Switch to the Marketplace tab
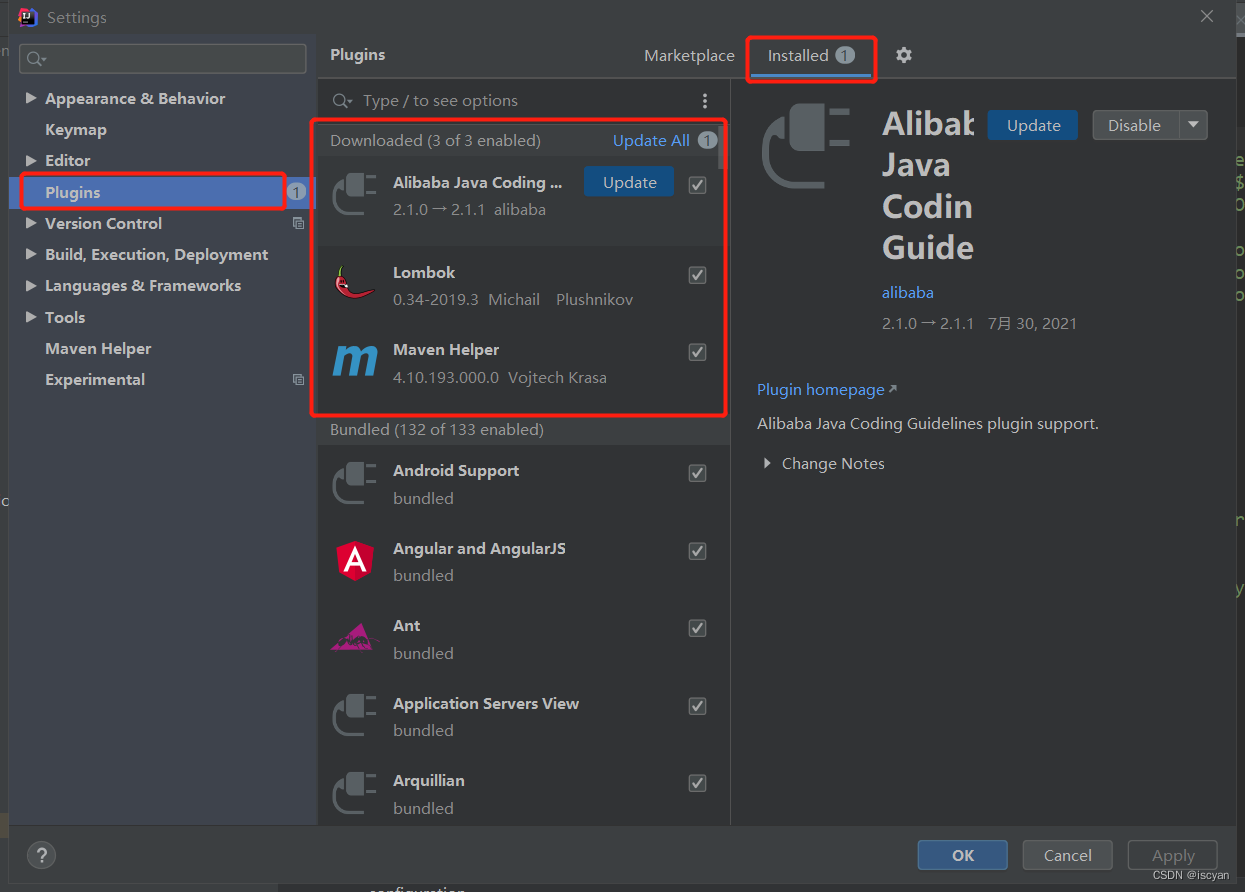 689,56
